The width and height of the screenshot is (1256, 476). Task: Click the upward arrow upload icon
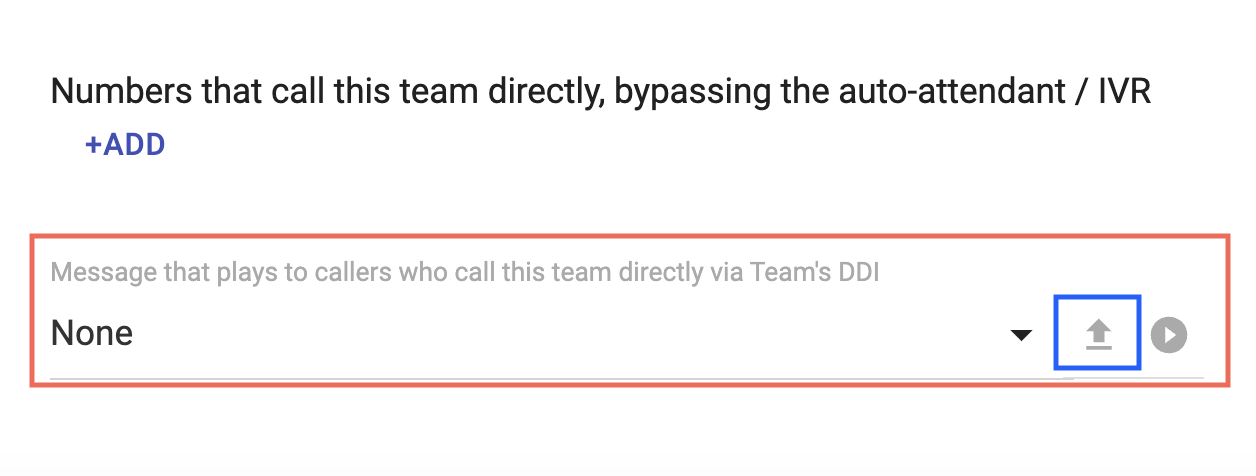(x=1099, y=334)
